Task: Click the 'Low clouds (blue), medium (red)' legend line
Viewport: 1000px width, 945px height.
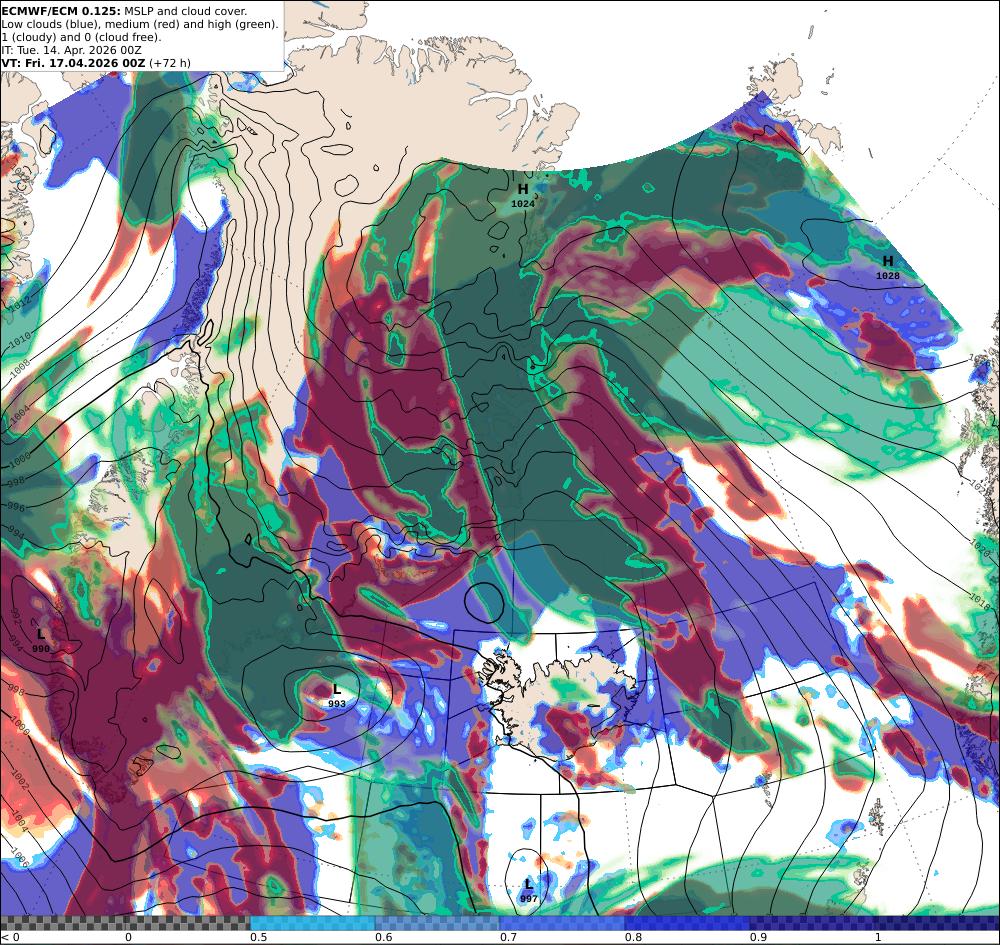Action: [140, 24]
